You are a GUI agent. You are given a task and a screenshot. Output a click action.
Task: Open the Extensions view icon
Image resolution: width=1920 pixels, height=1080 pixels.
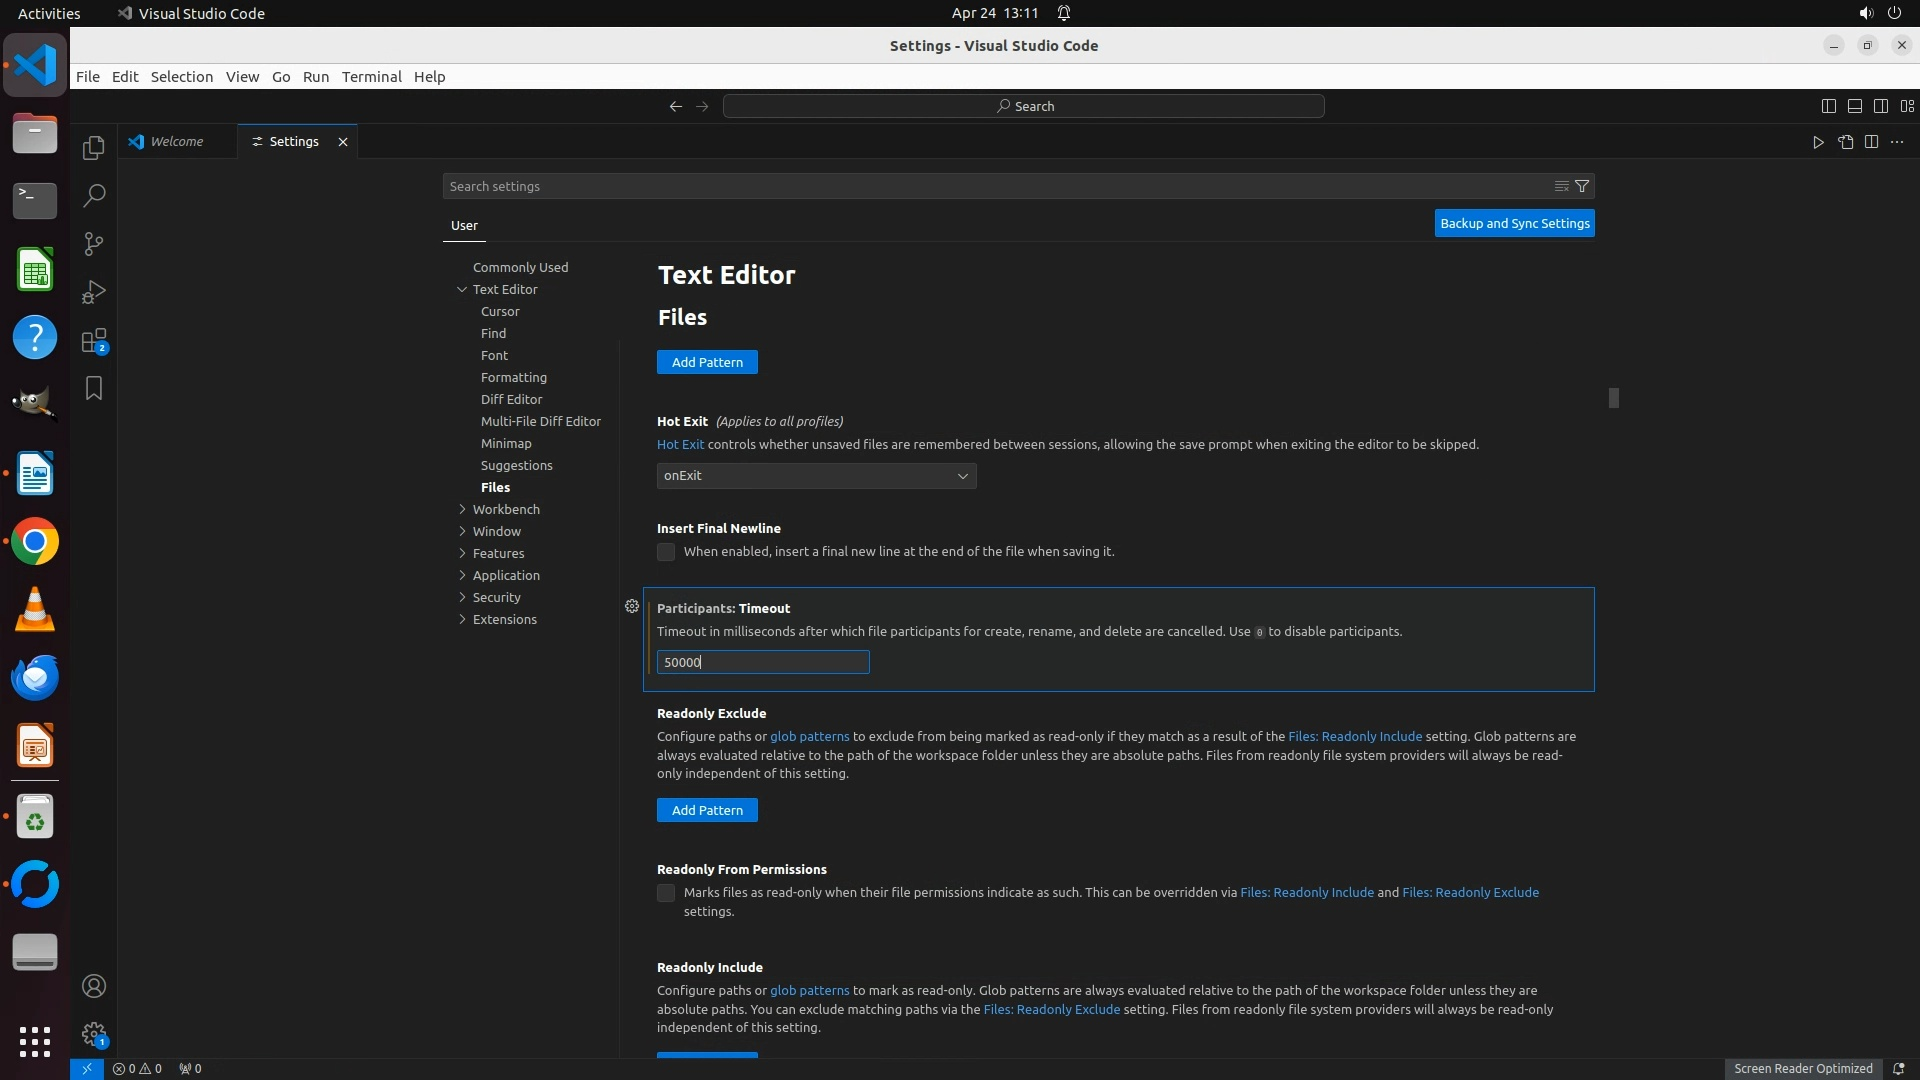coord(93,341)
